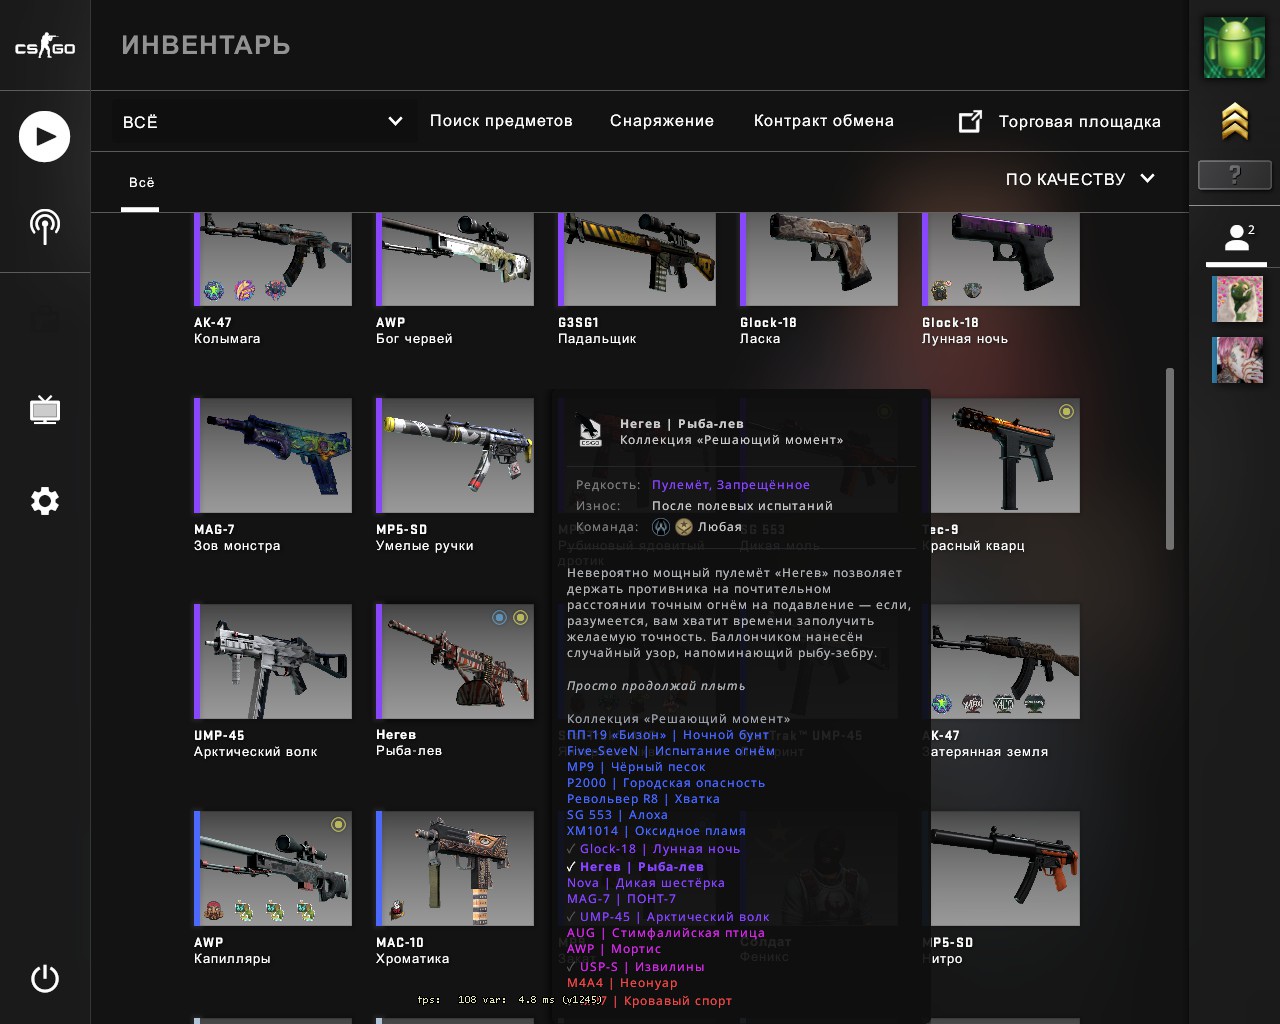Screen dimensions: 1280x1024
Task: Click the power quit icon
Action: coord(45,978)
